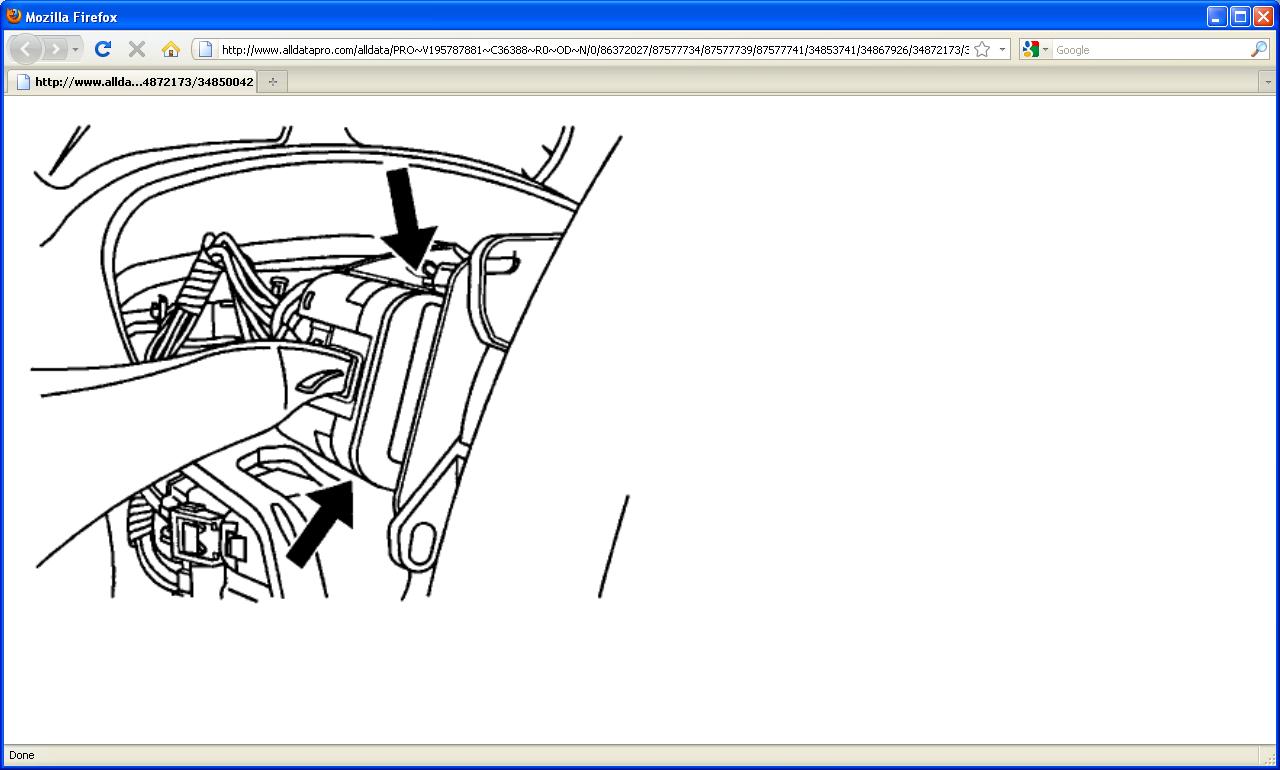1280x770 pixels.
Task: Focus the alldatapro.com address field
Action: [594, 49]
